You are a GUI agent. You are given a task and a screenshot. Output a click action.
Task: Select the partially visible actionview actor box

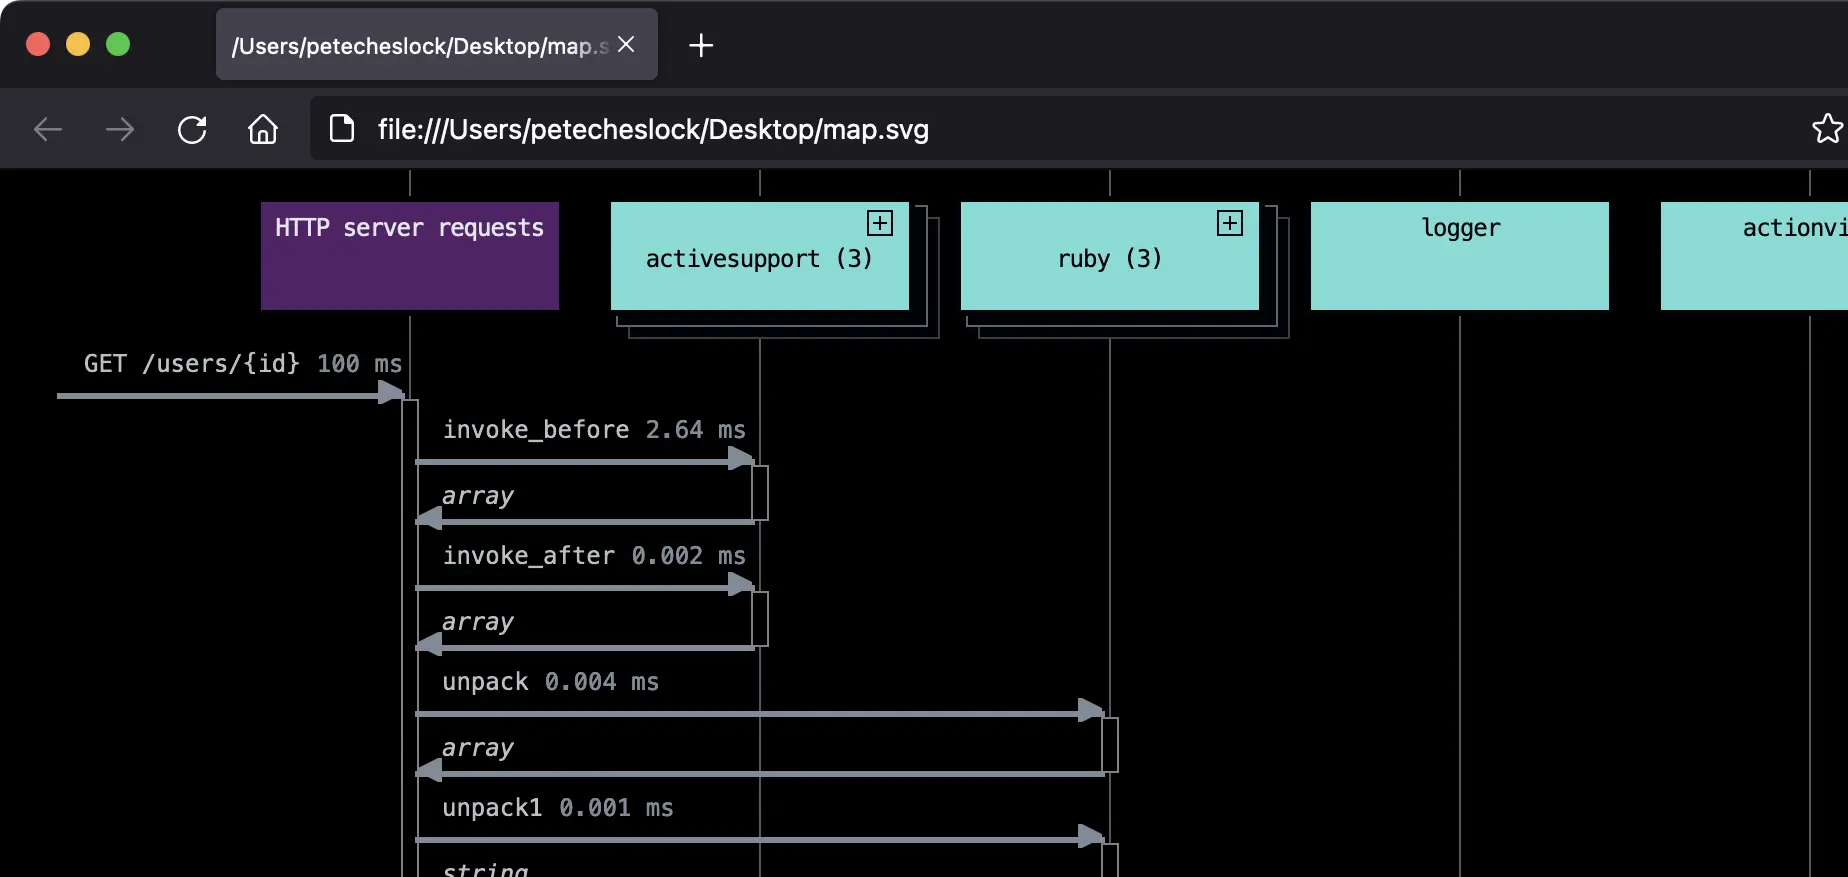(1754, 256)
